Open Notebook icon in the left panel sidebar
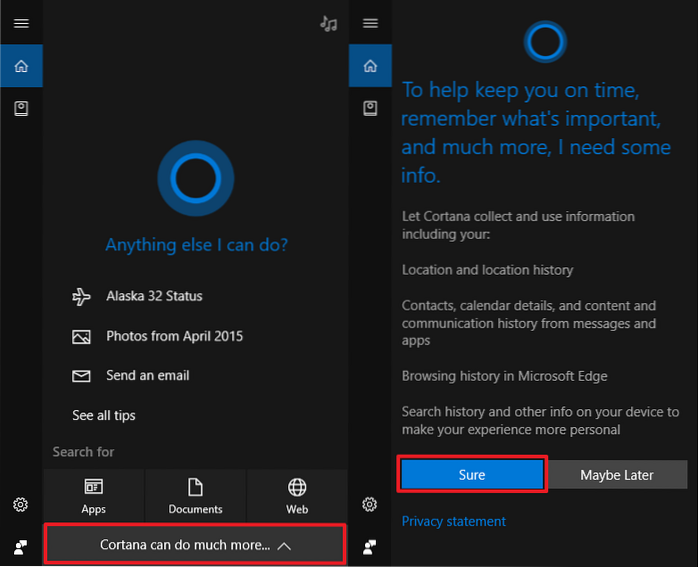Image resolution: width=698 pixels, height=567 pixels. (21, 108)
